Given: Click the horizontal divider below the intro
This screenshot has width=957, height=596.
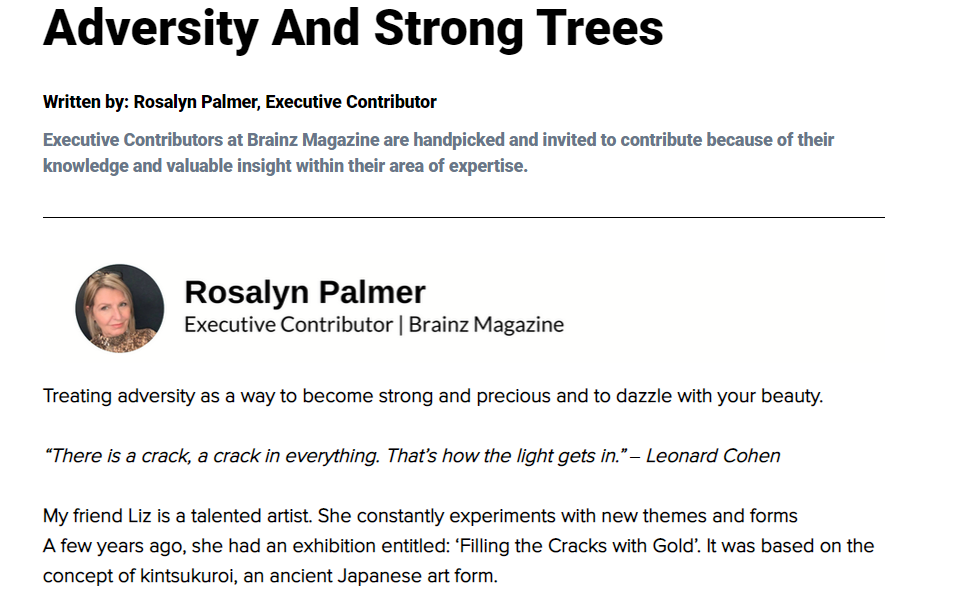Looking at the screenshot, I should [x=463, y=217].
